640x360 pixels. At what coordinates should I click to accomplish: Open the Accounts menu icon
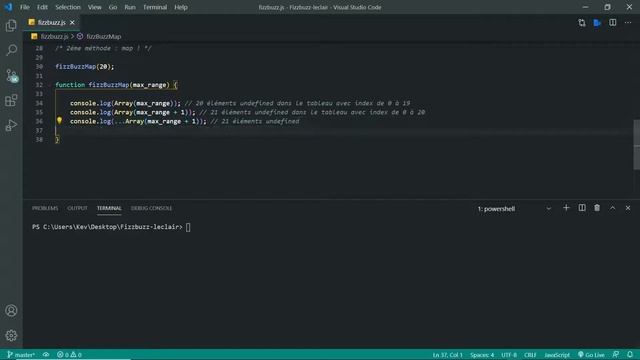11,311
